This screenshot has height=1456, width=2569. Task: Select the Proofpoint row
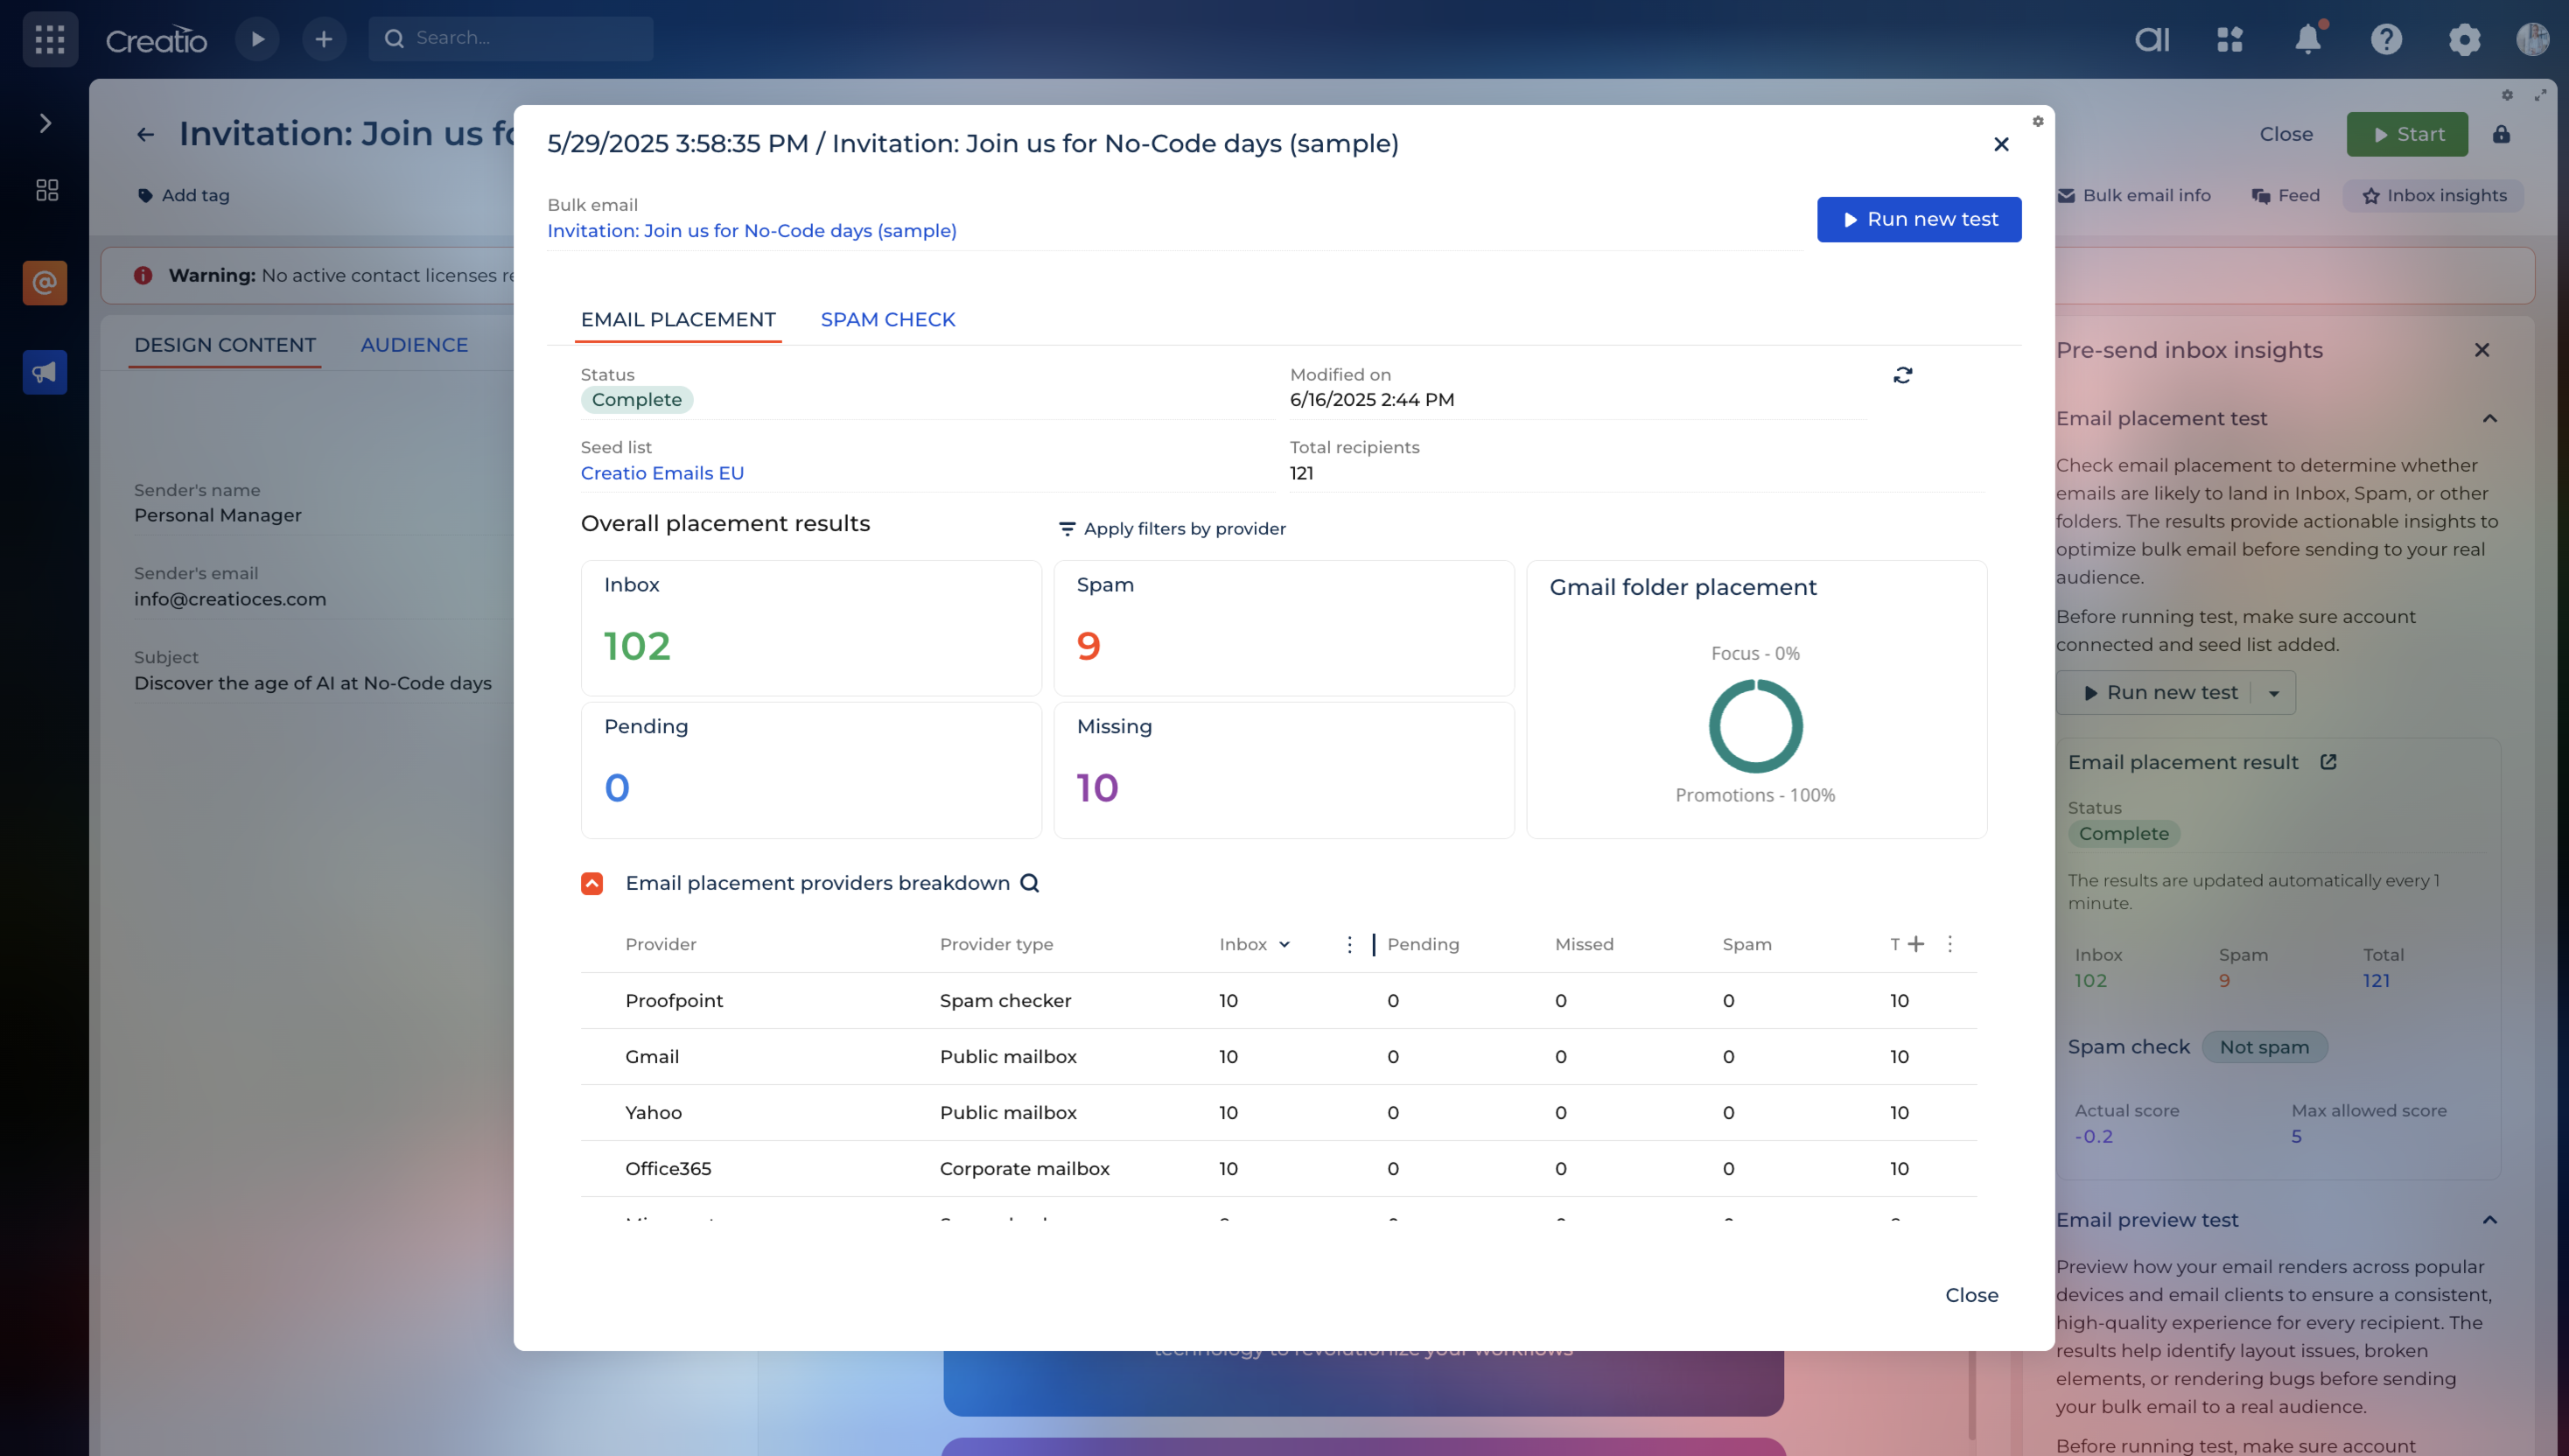[x=1278, y=1000]
